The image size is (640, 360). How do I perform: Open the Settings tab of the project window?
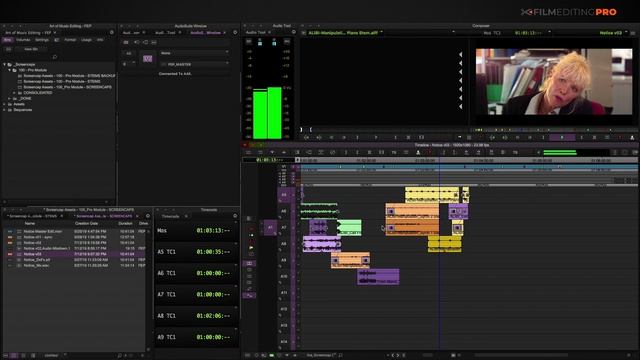tap(42, 40)
